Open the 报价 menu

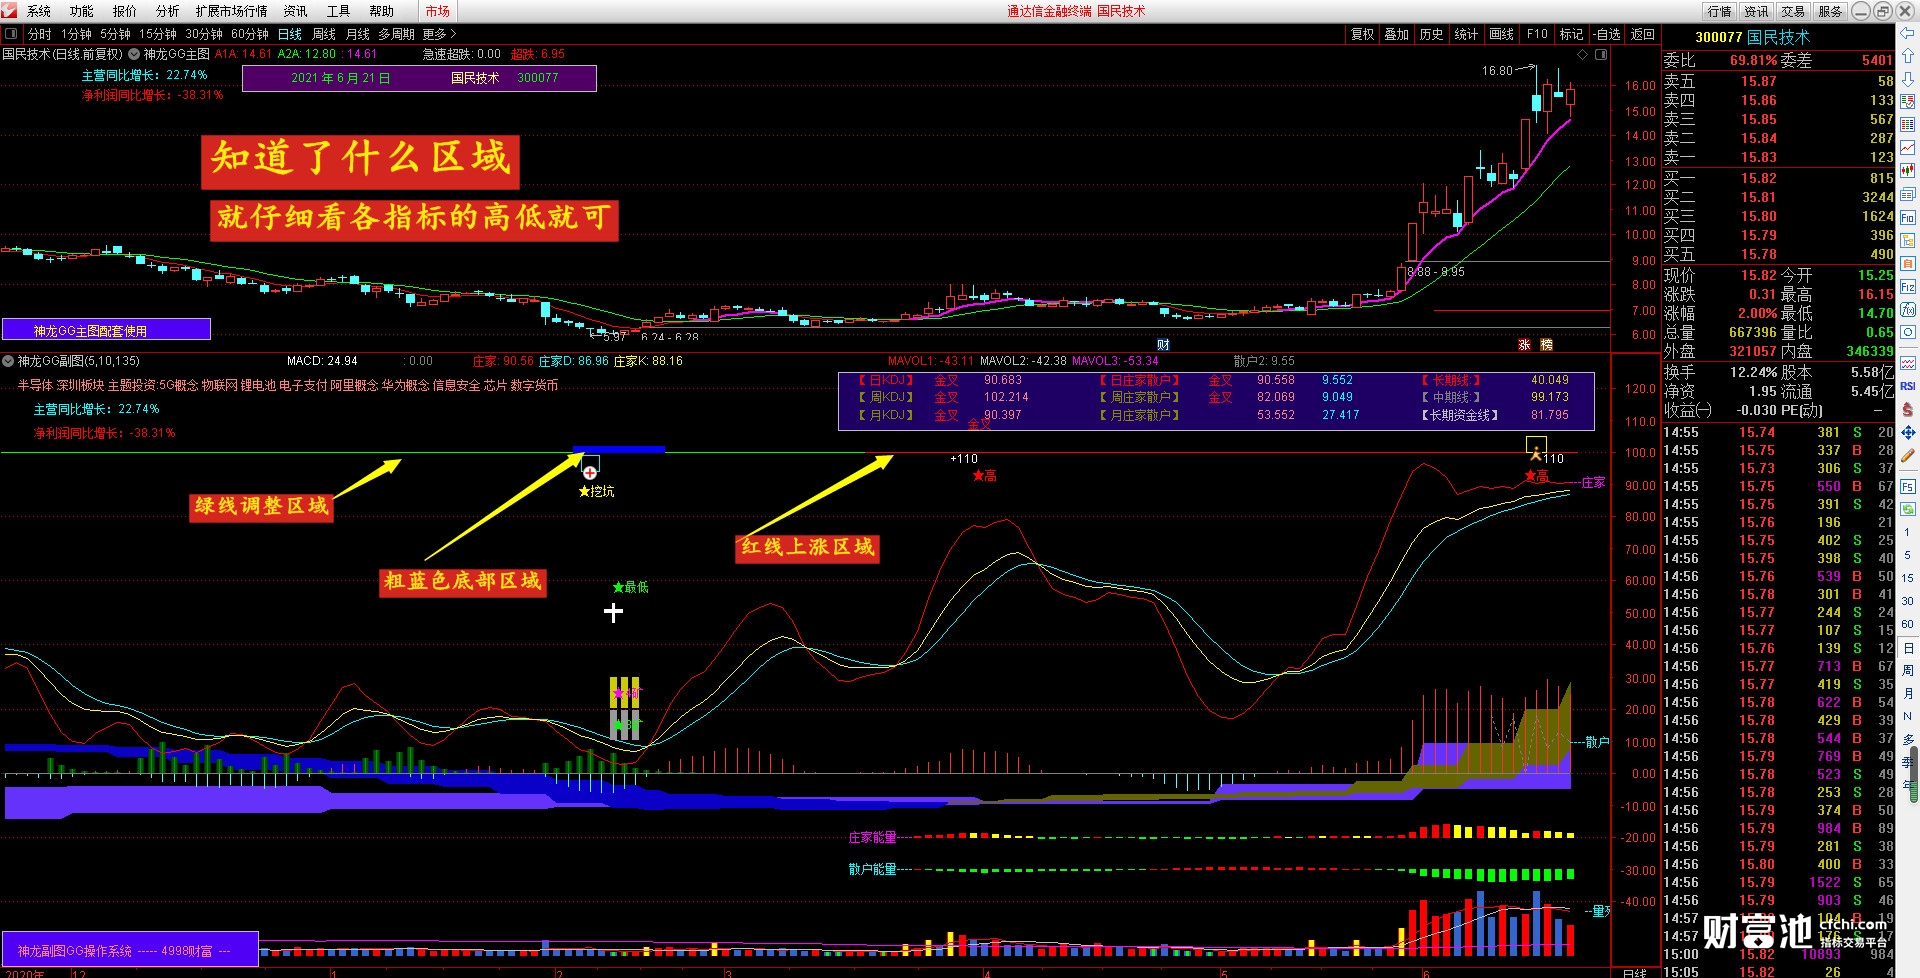tap(125, 11)
